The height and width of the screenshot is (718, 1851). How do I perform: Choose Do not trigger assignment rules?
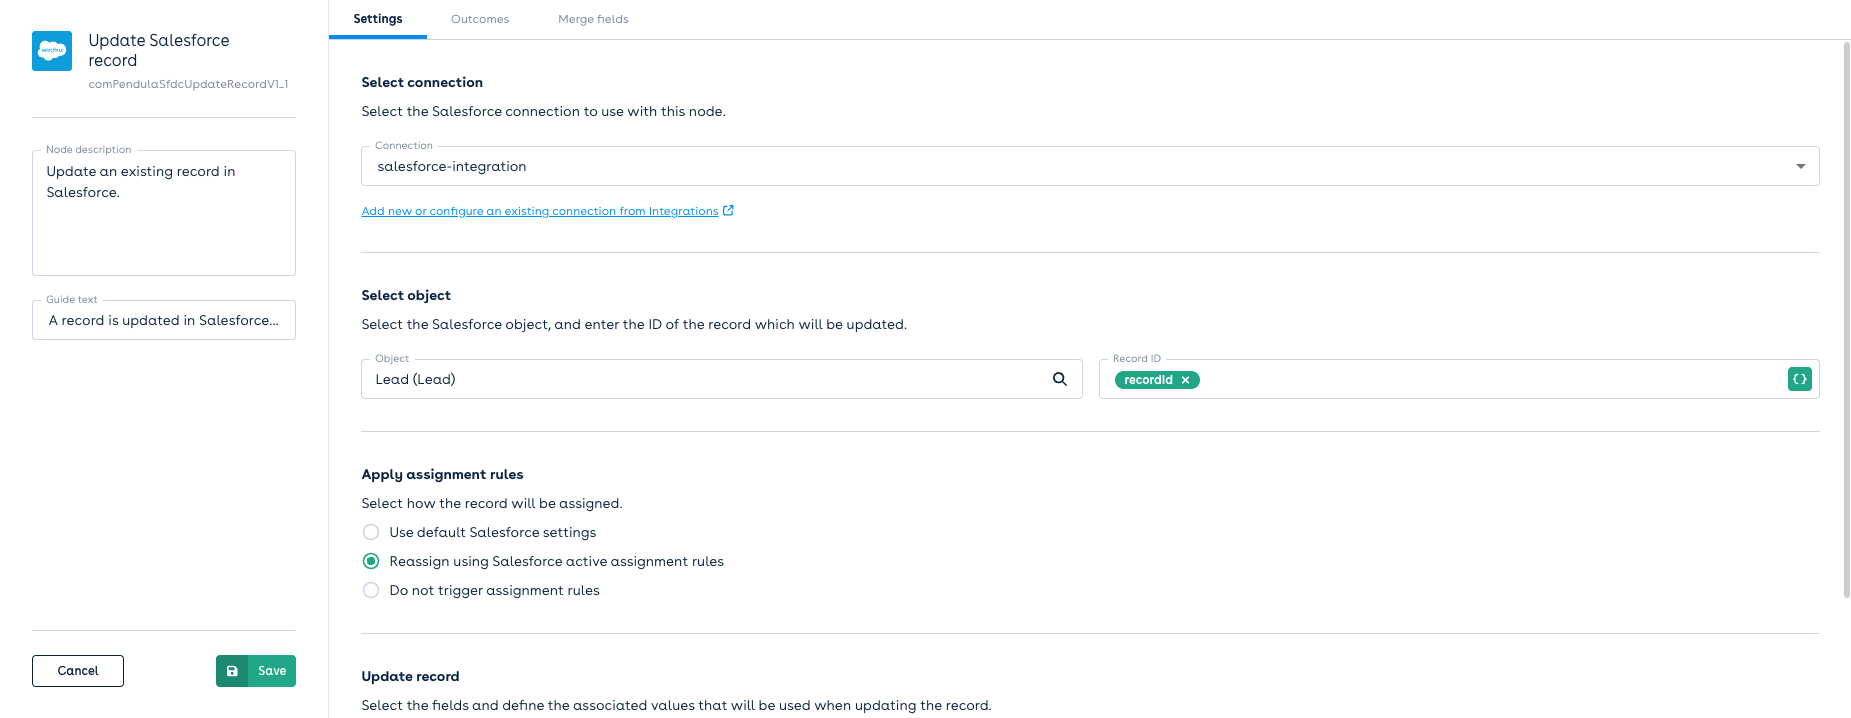(x=371, y=590)
